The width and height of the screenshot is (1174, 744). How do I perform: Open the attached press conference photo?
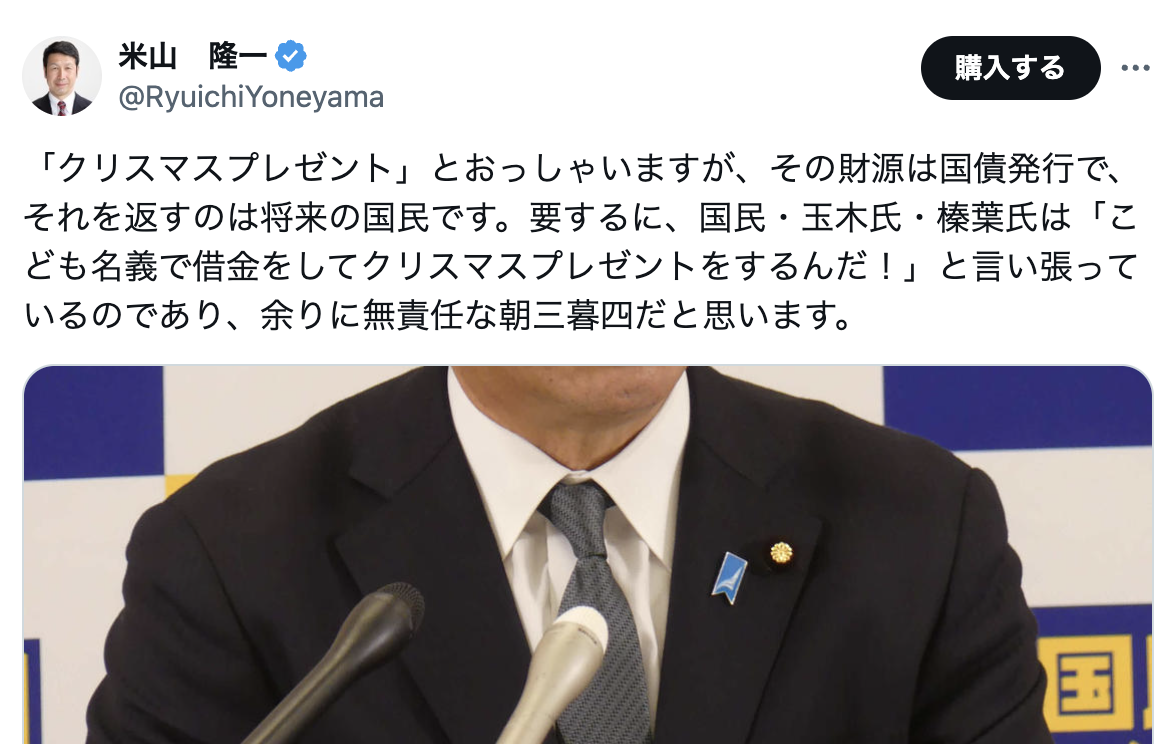[588, 555]
